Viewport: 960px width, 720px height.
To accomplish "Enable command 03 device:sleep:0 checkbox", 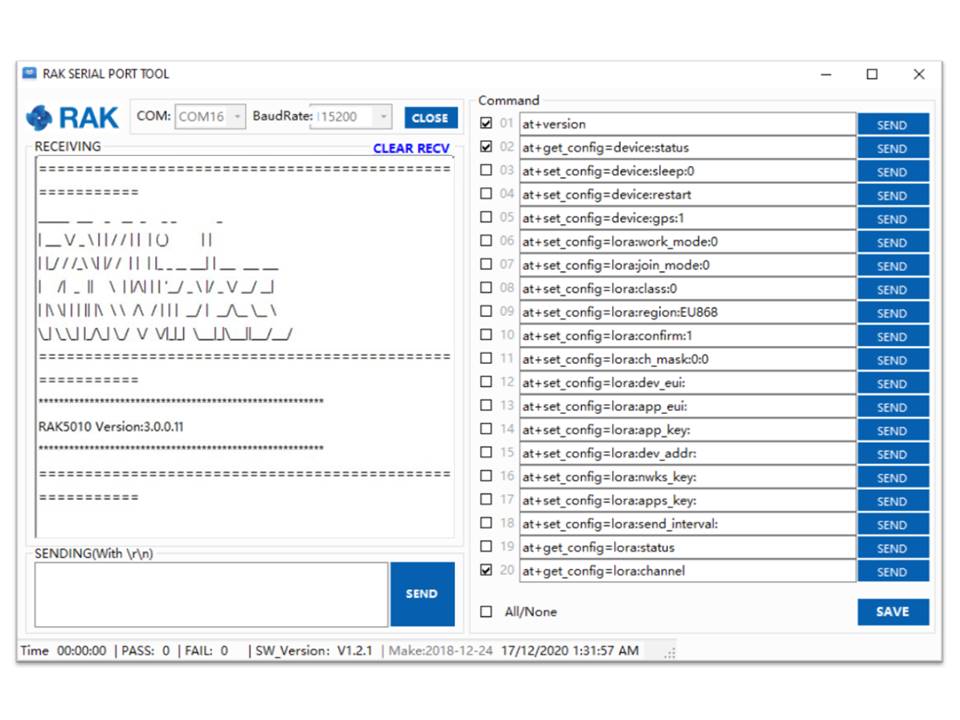I will pyautogui.click(x=486, y=170).
